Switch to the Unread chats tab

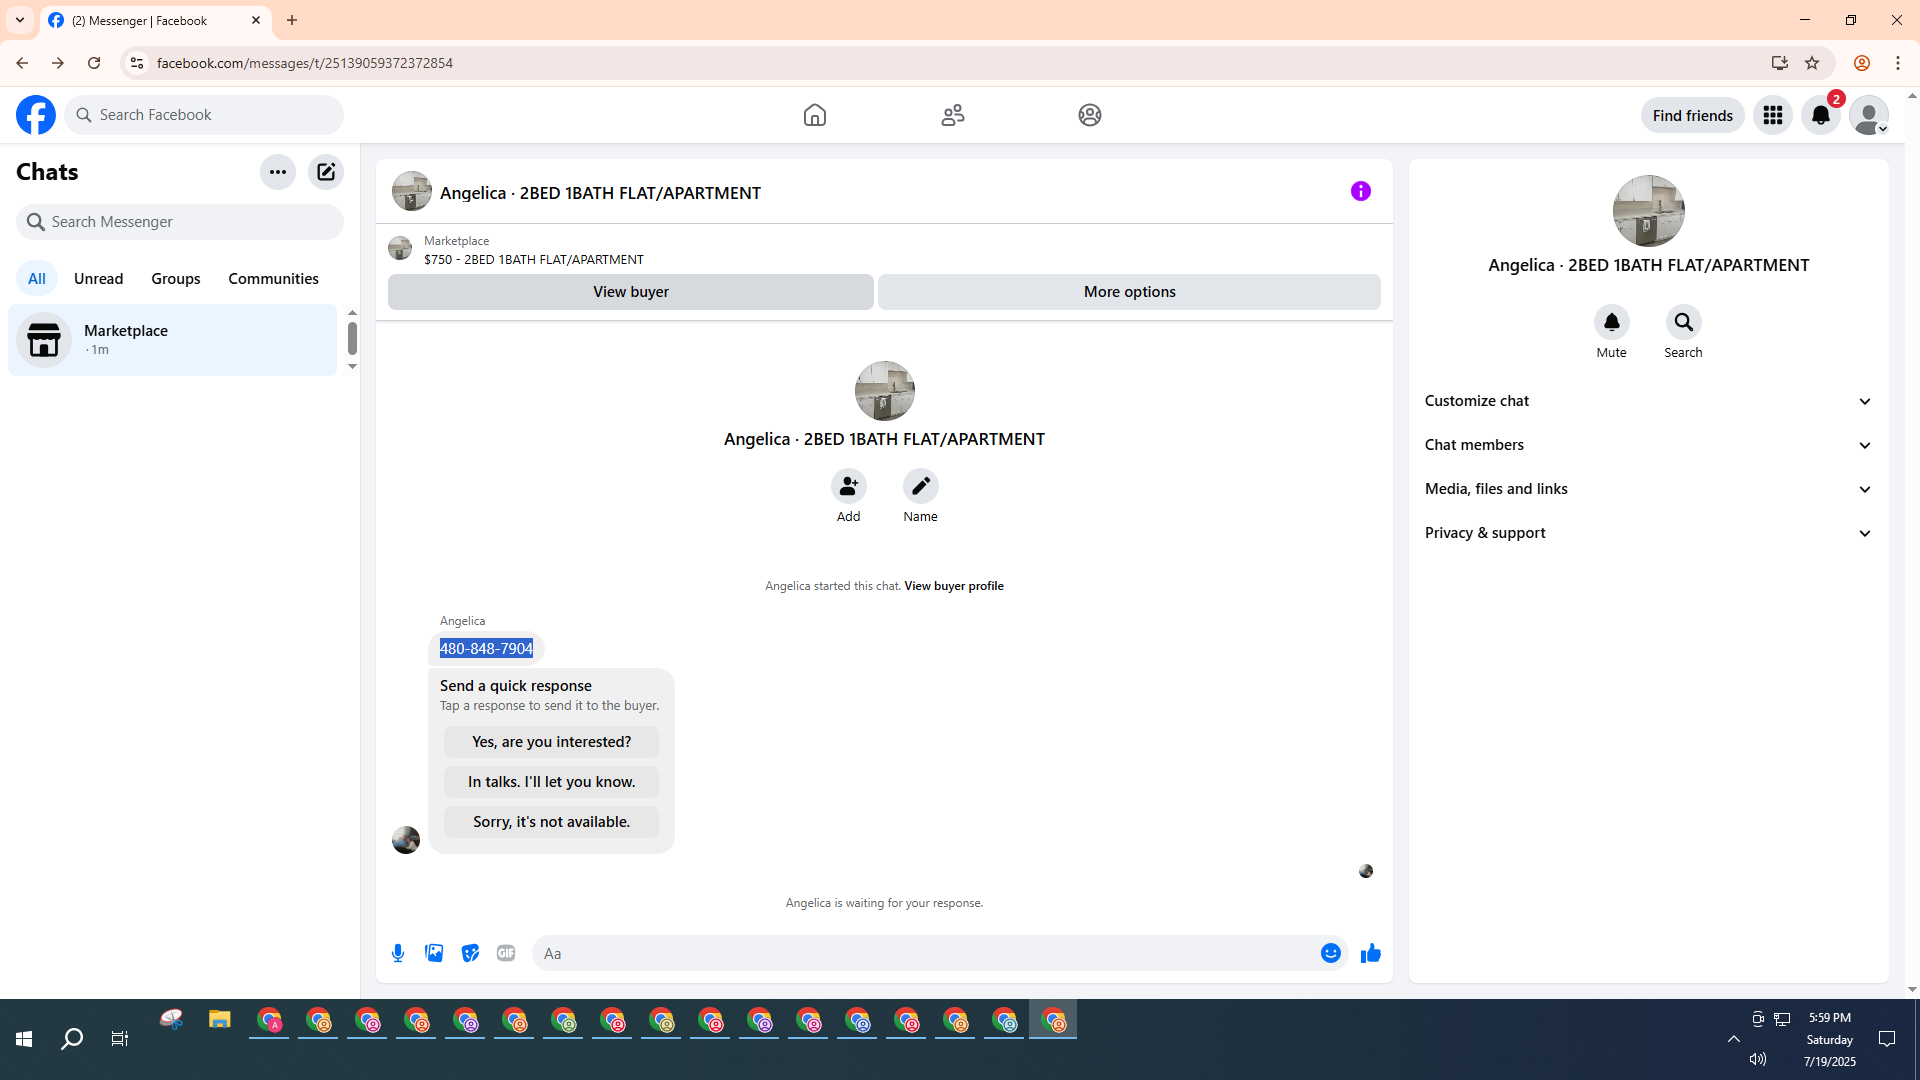[98, 278]
